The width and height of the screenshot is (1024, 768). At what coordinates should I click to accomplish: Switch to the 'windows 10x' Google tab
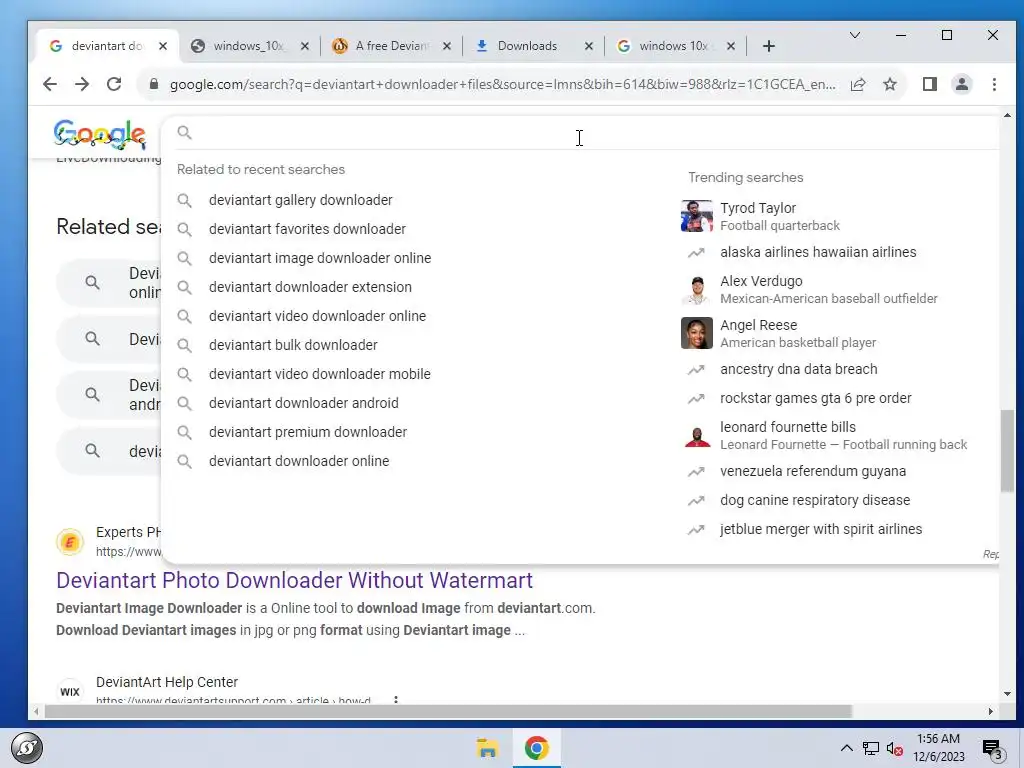pos(673,46)
